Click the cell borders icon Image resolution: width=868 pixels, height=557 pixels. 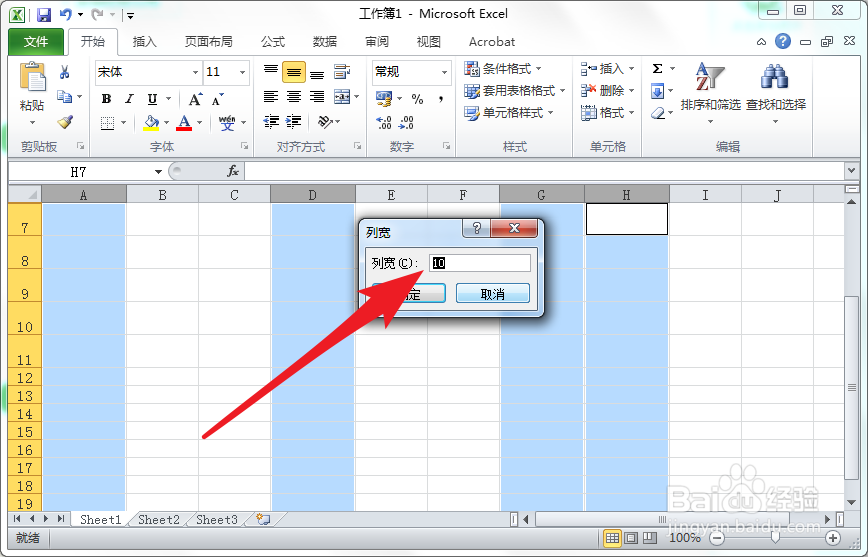(x=107, y=122)
